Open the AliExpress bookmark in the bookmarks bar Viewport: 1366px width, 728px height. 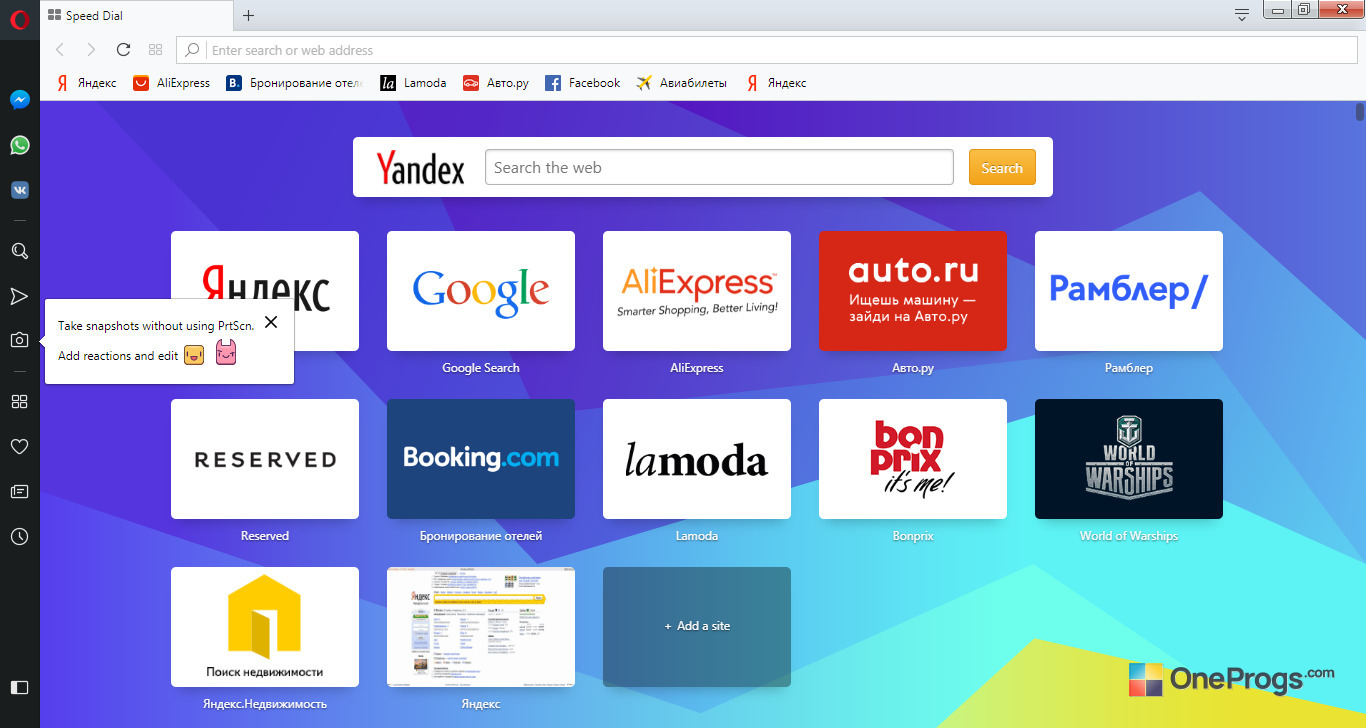(172, 83)
